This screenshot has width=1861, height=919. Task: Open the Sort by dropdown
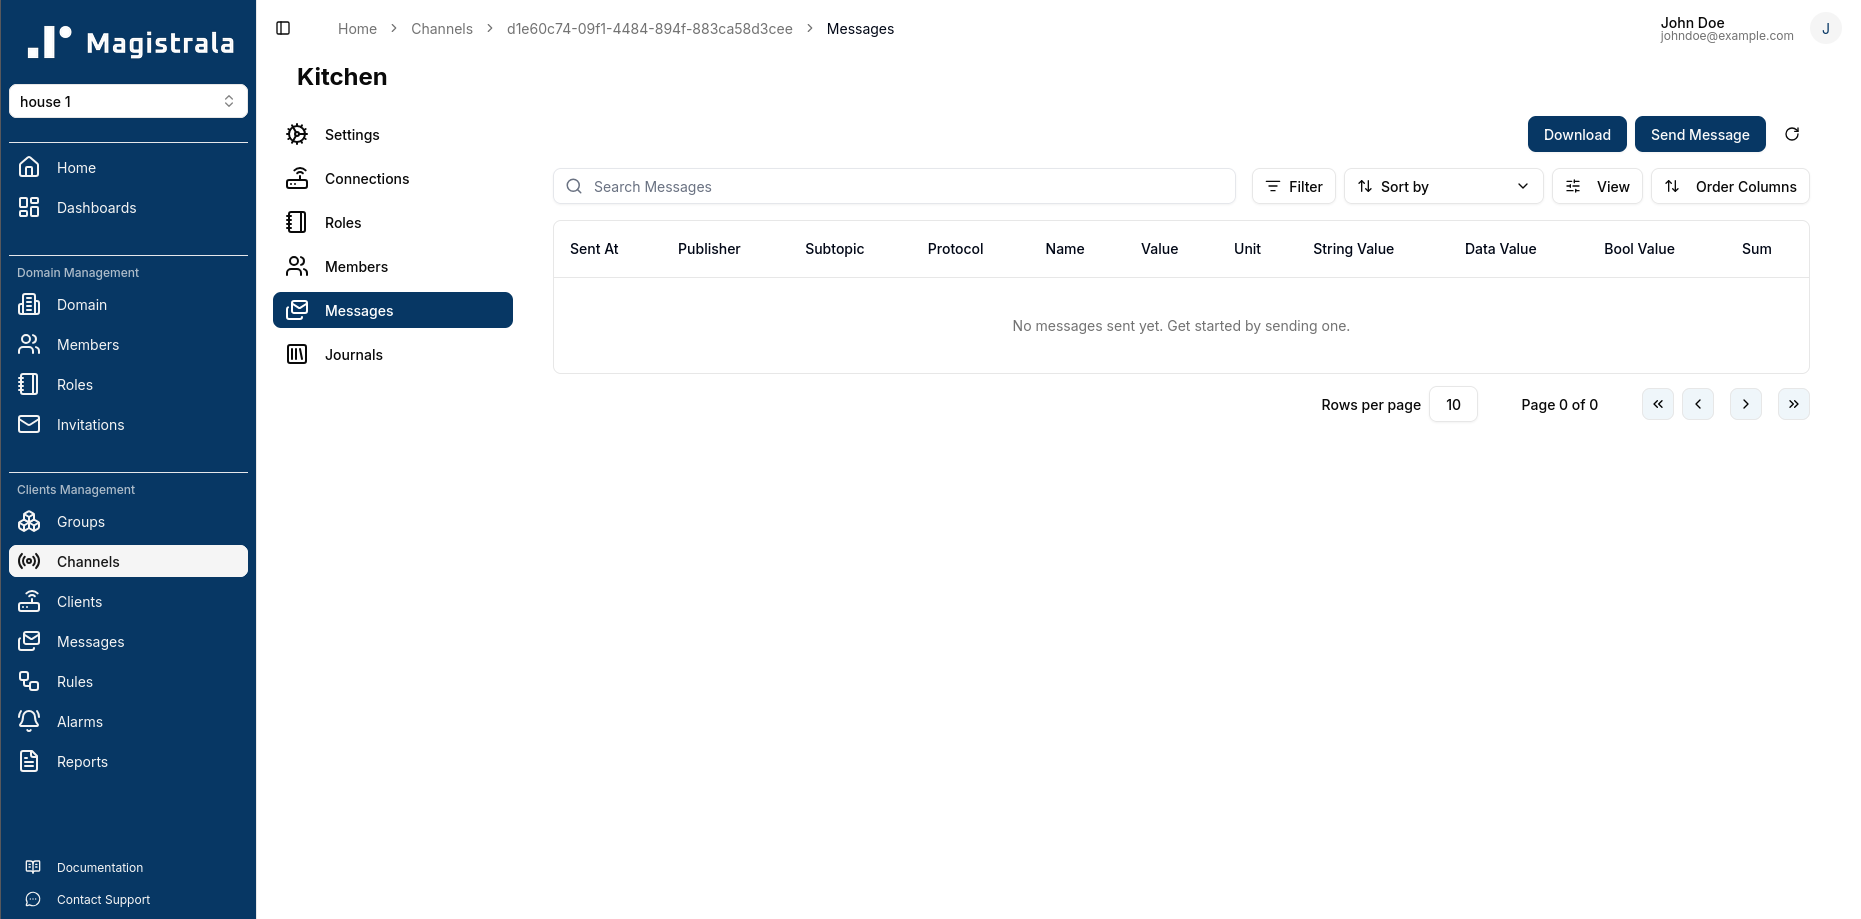(1443, 186)
